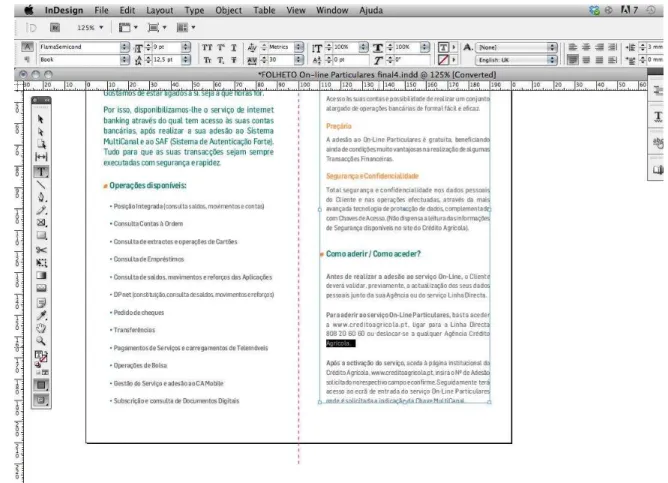
Task: Click the text Stroke none swatch
Action: (x=443, y=60)
